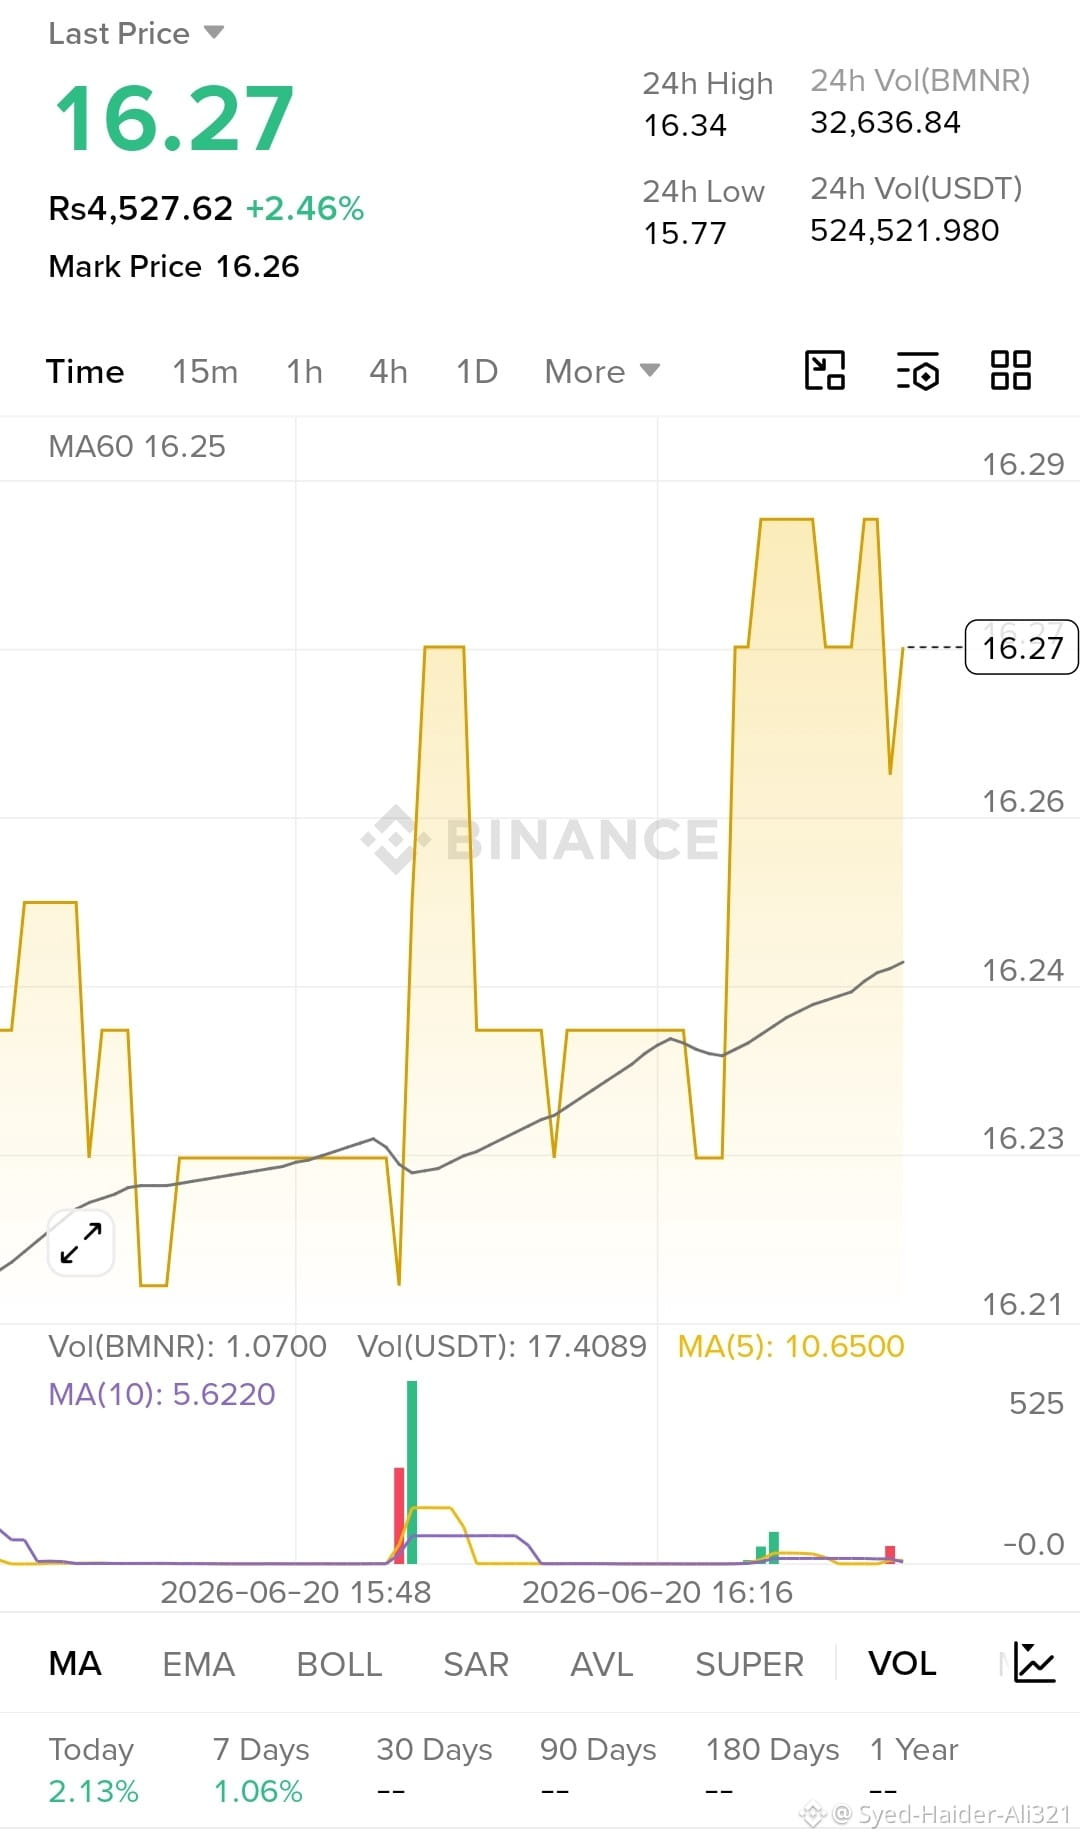Viewport: 1080px width, 1839px height.
Task: Switch to the 4h interval tab
Action: (x=388, y=371)
